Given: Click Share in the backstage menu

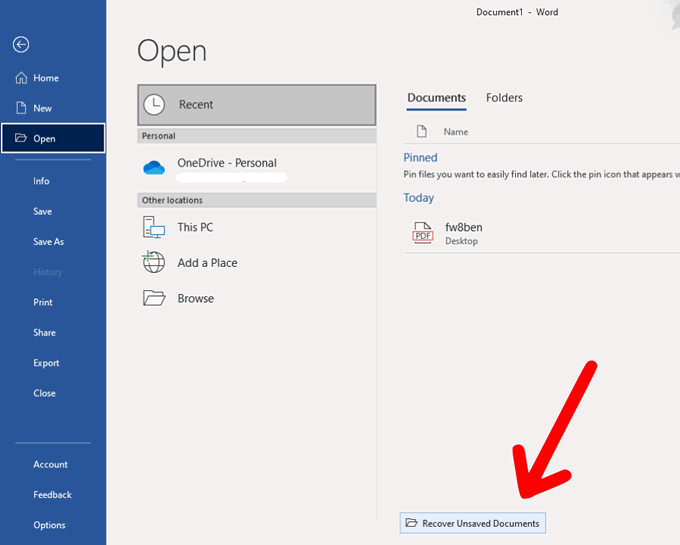Looking at the screenshot, I should [x=44, y=333].
